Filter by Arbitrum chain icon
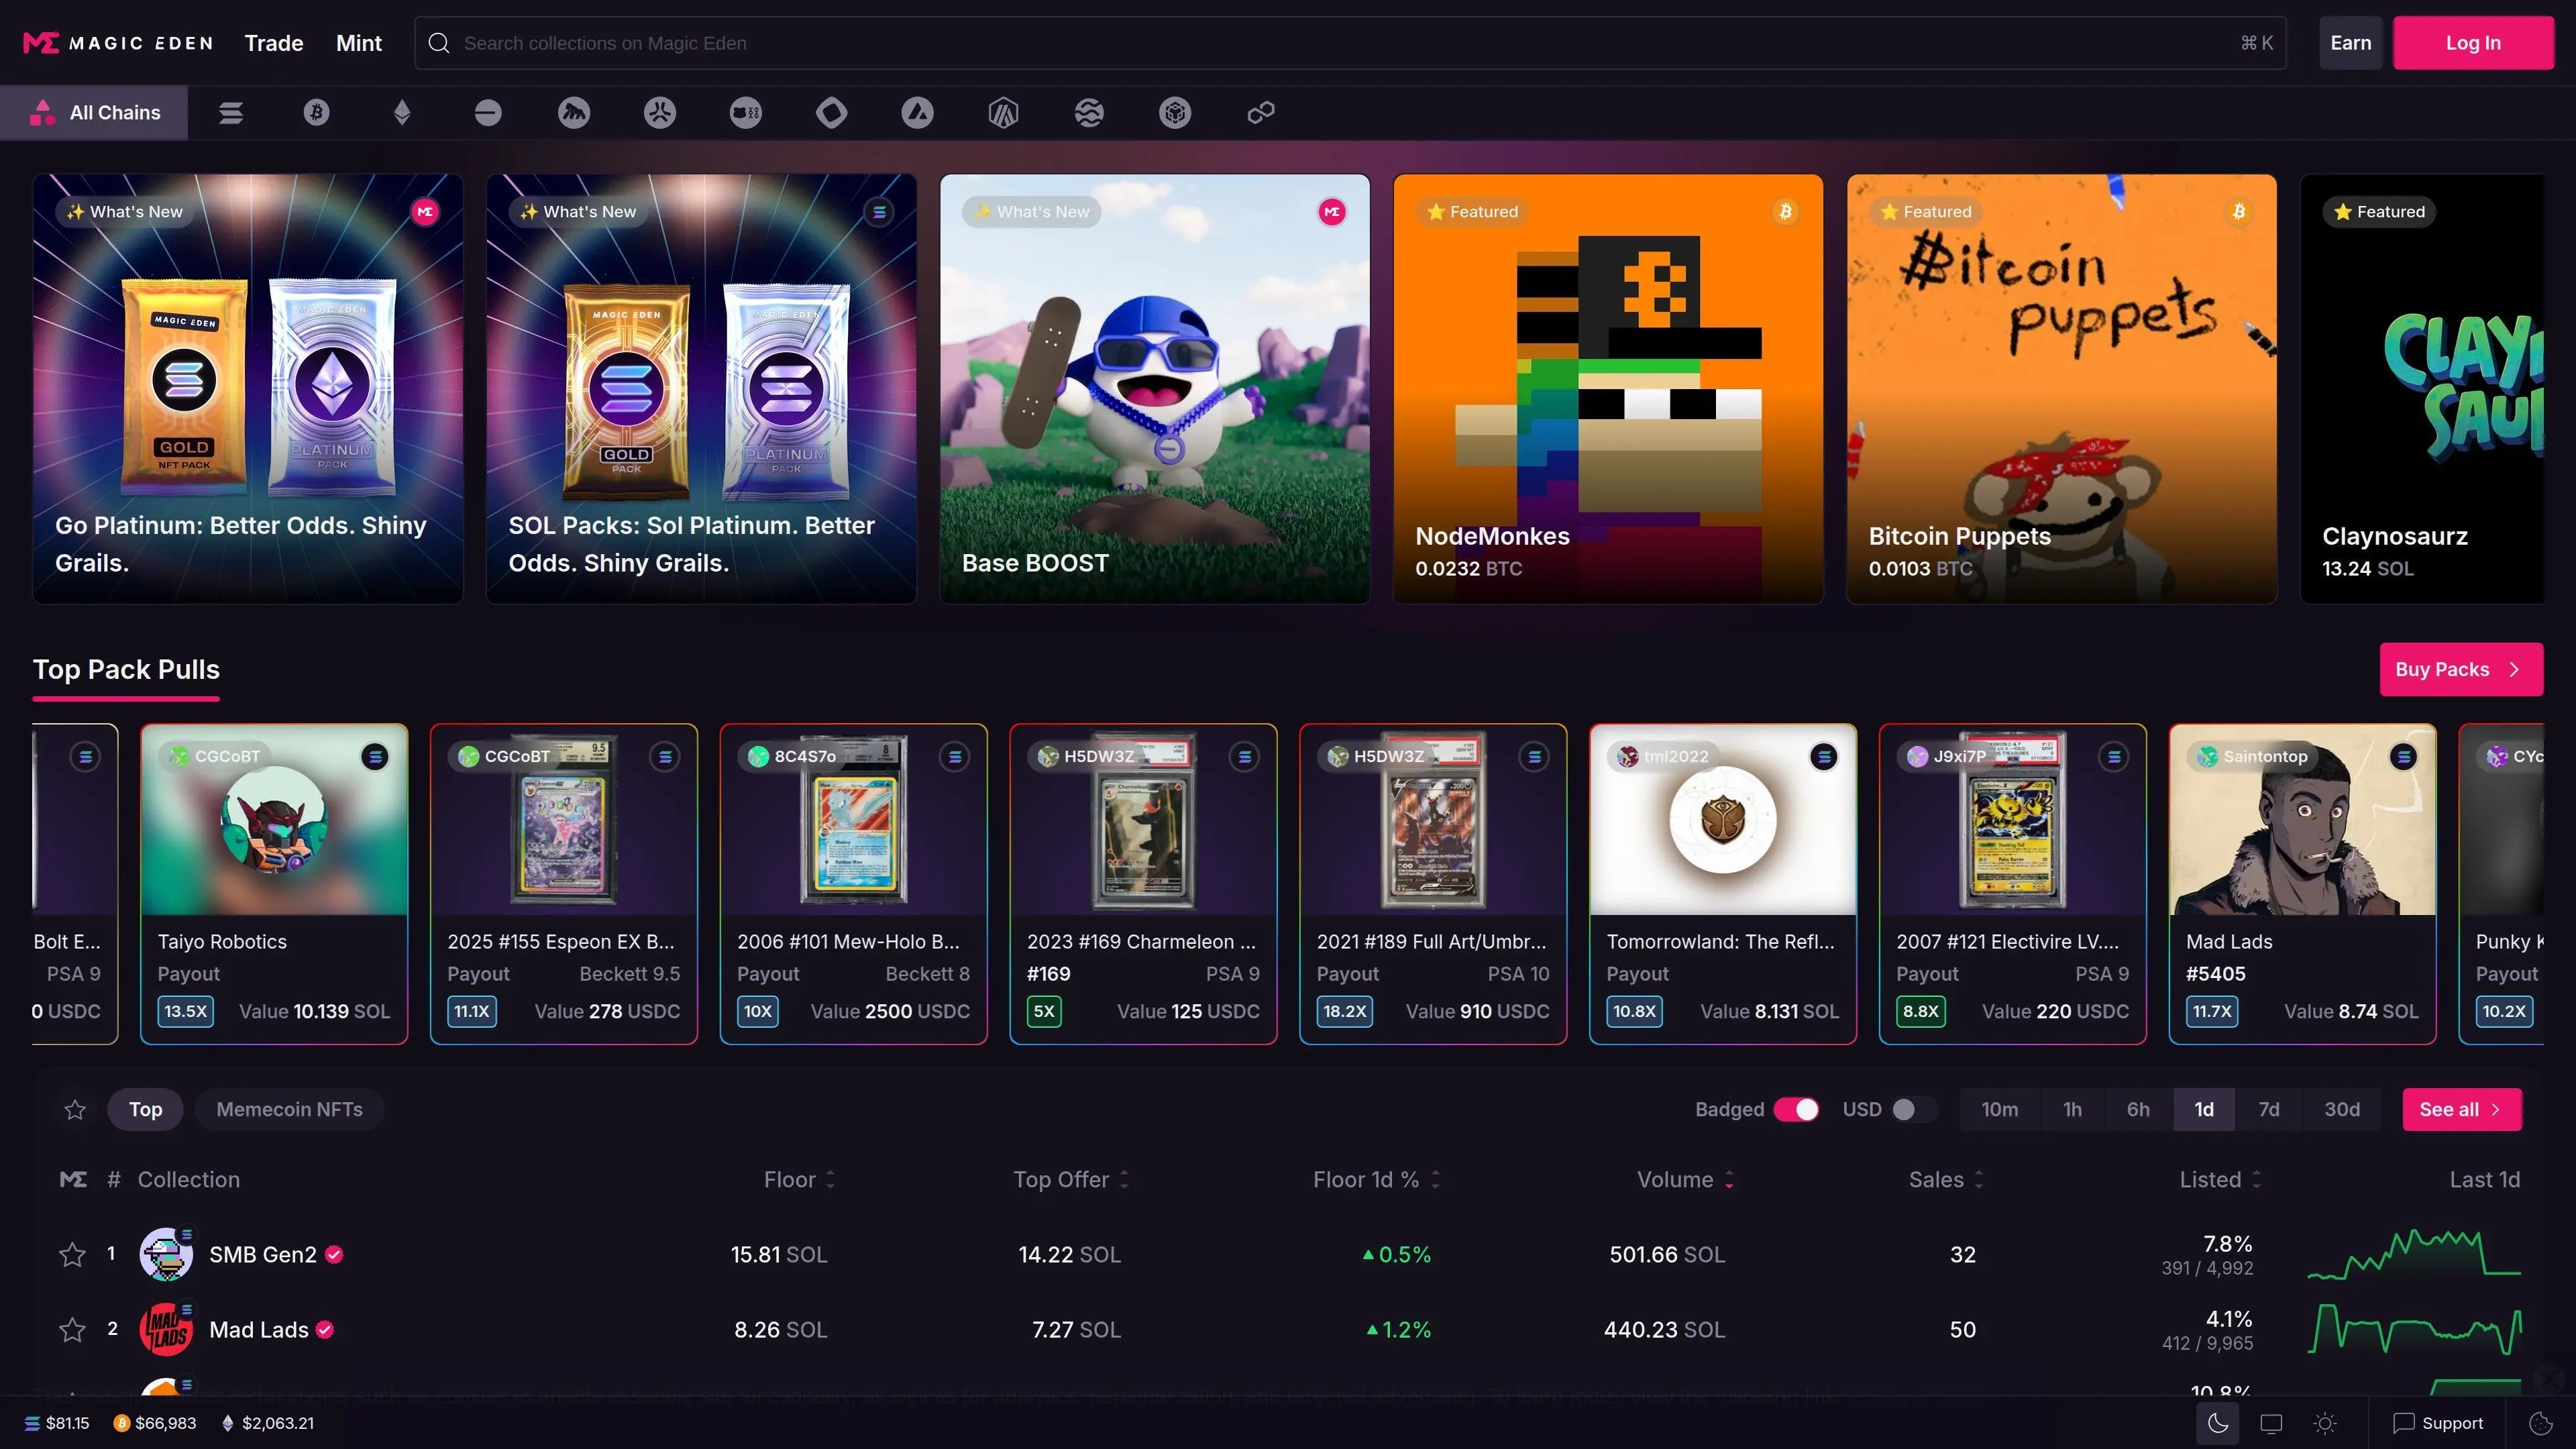Viewport: 2576px width, 1449px height. [1004, 113]
